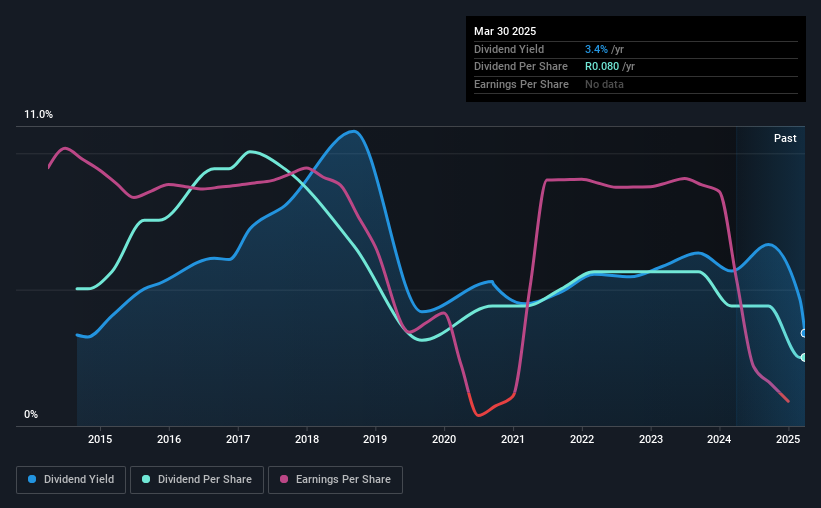Click the teal Dividend Per Share legend dot

pyautogui.click(x=146, y=479)
